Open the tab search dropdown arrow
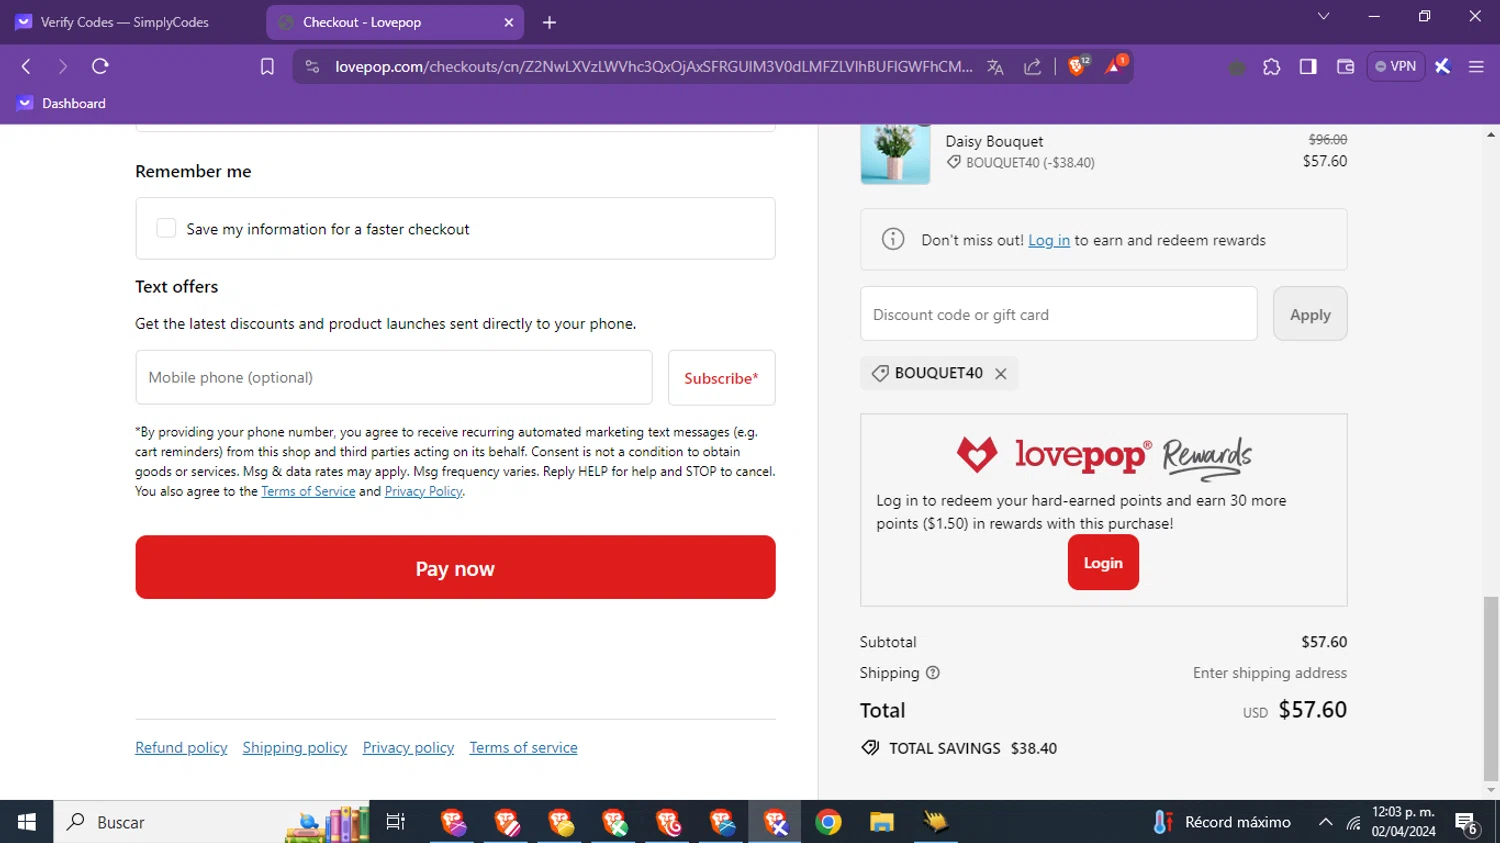 click(1323, 16)
